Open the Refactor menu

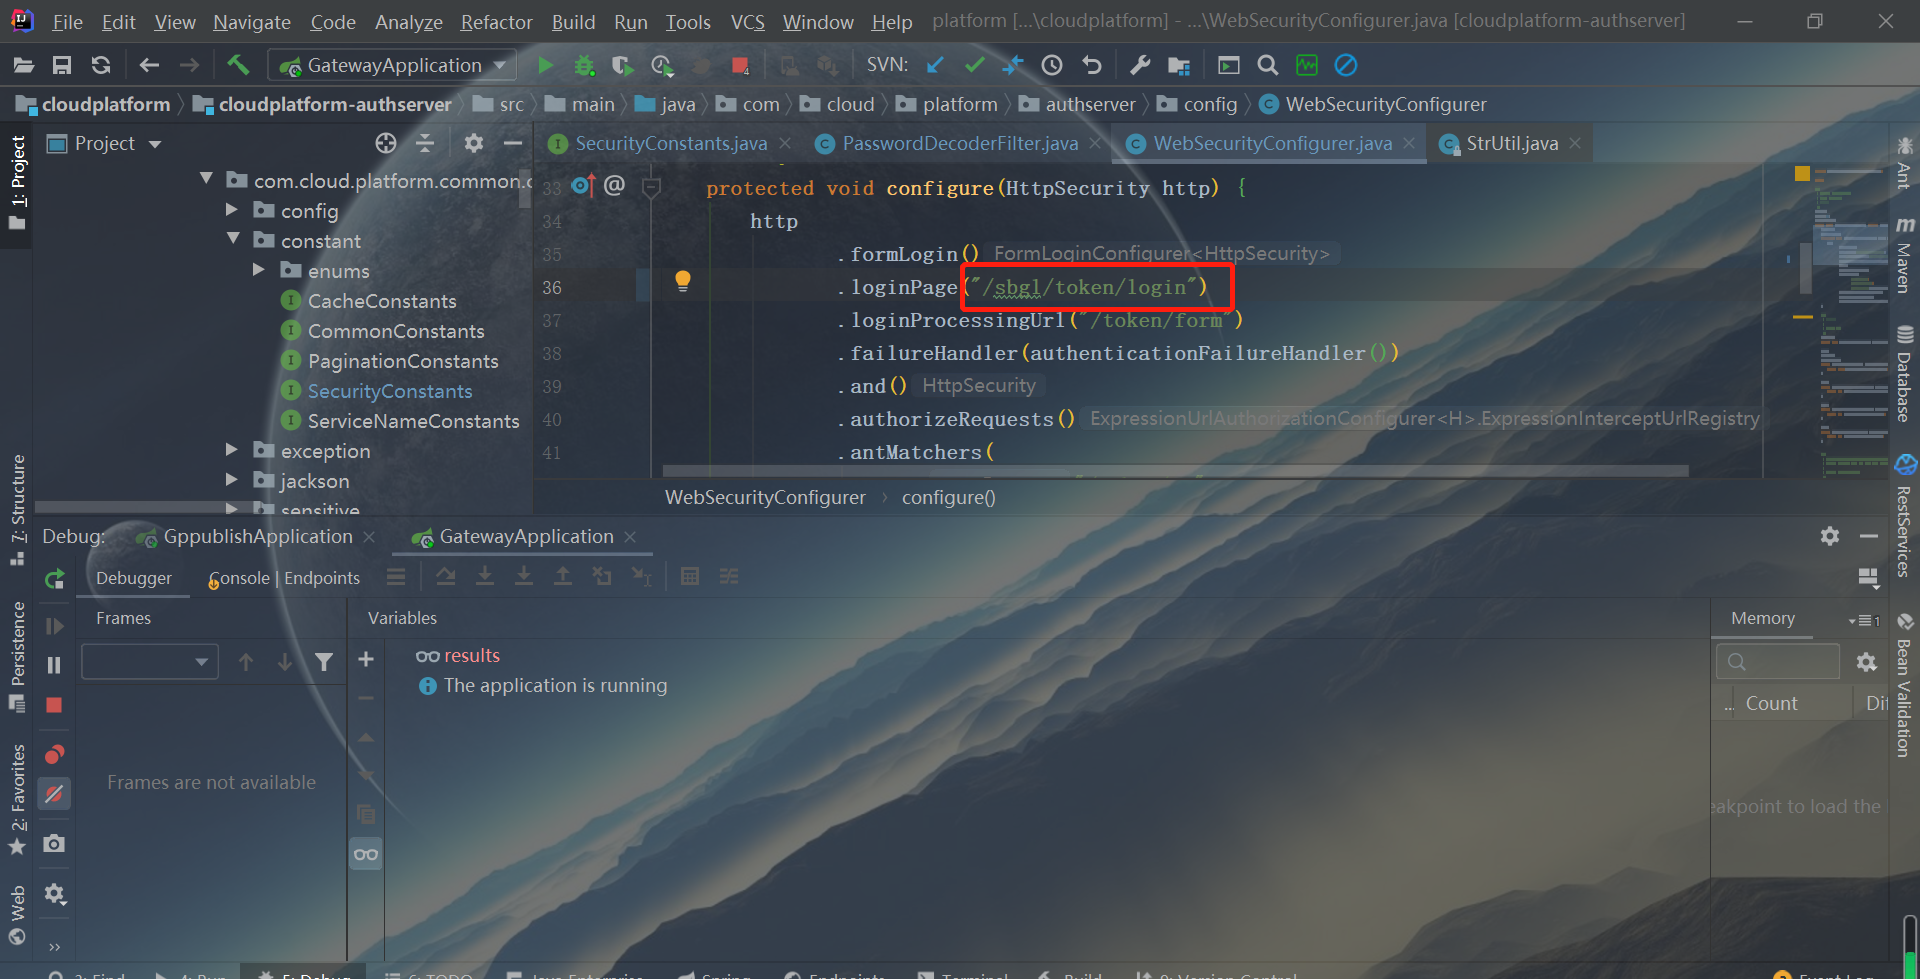tap(496, 22)
